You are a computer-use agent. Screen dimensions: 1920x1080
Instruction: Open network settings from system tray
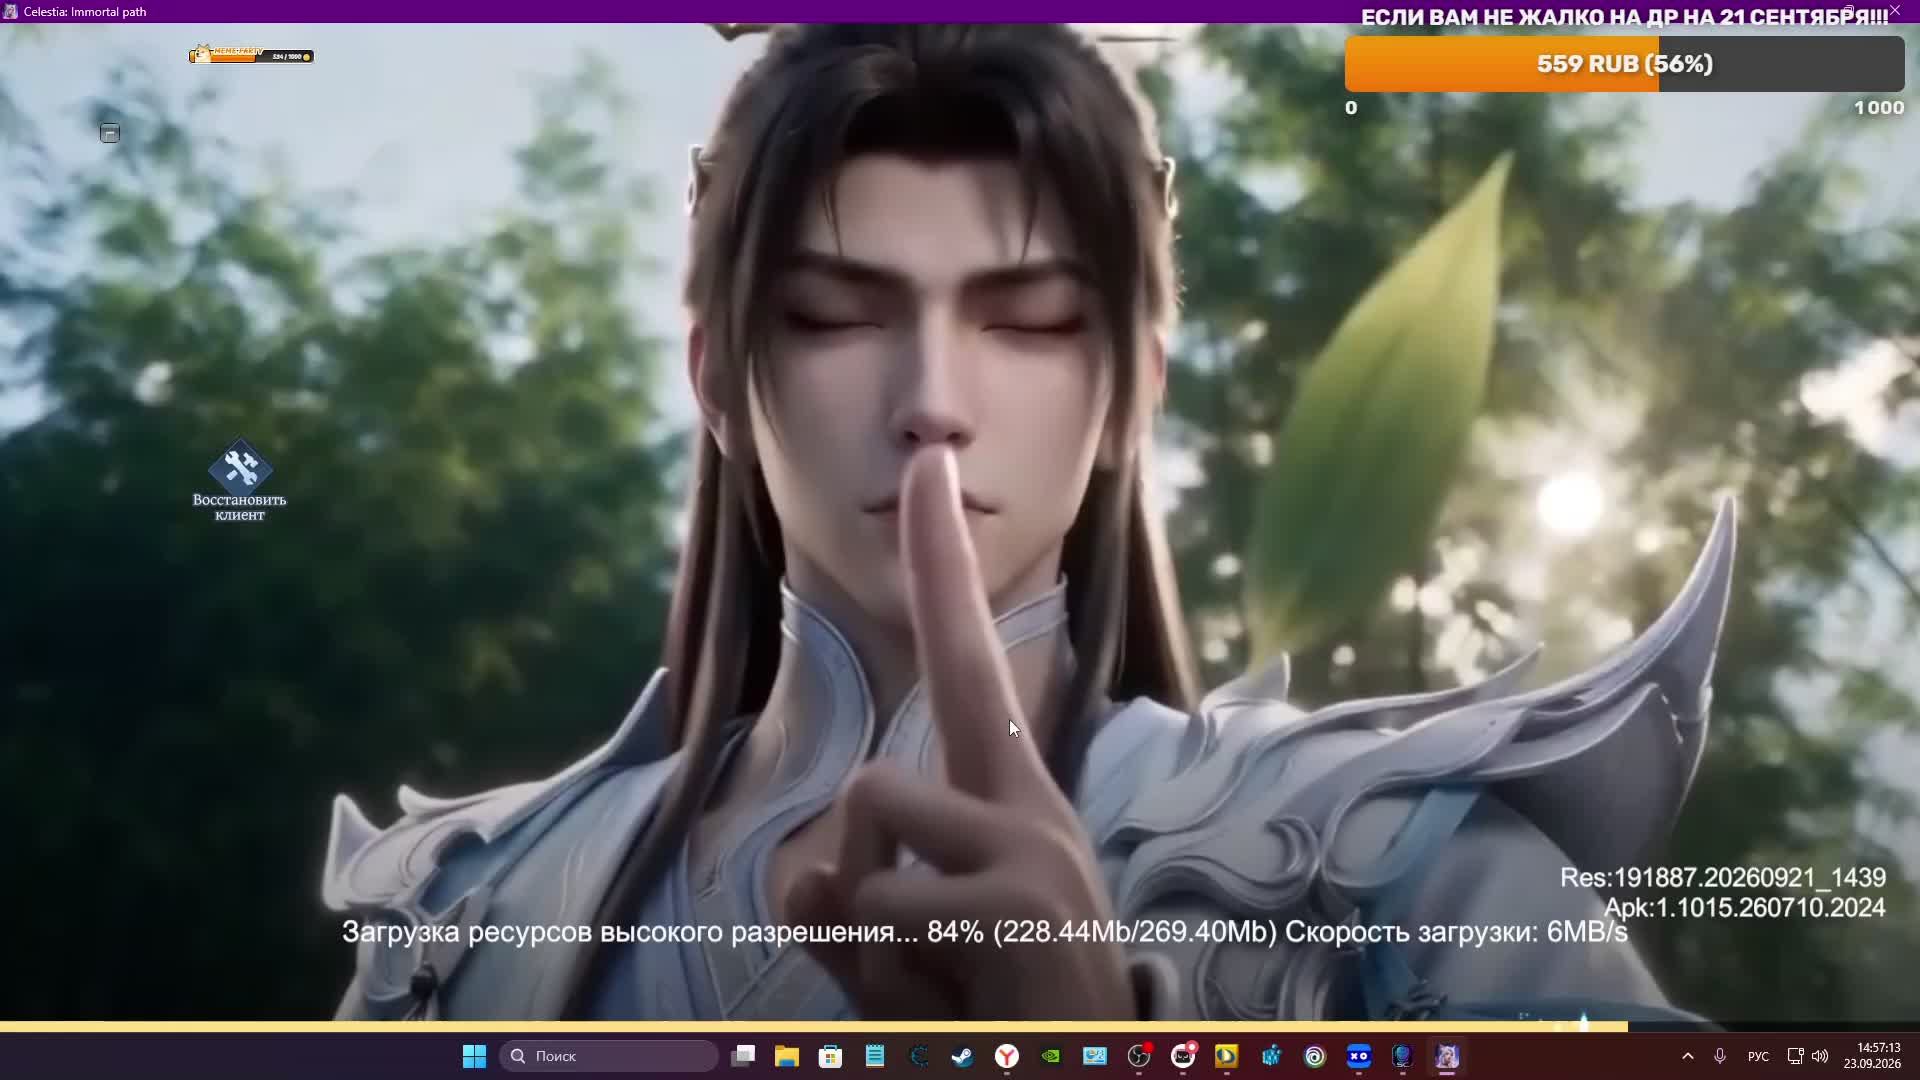1795,1056
